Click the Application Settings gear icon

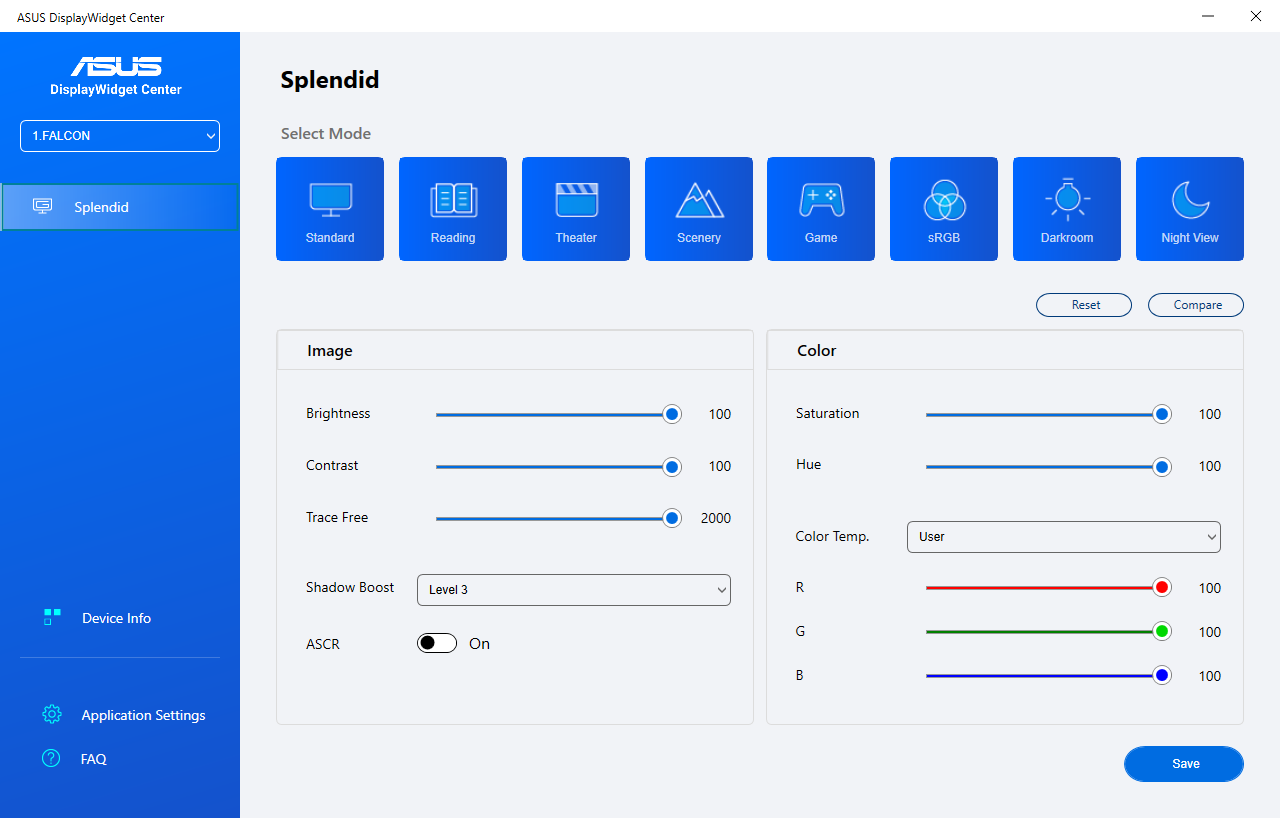52,715
